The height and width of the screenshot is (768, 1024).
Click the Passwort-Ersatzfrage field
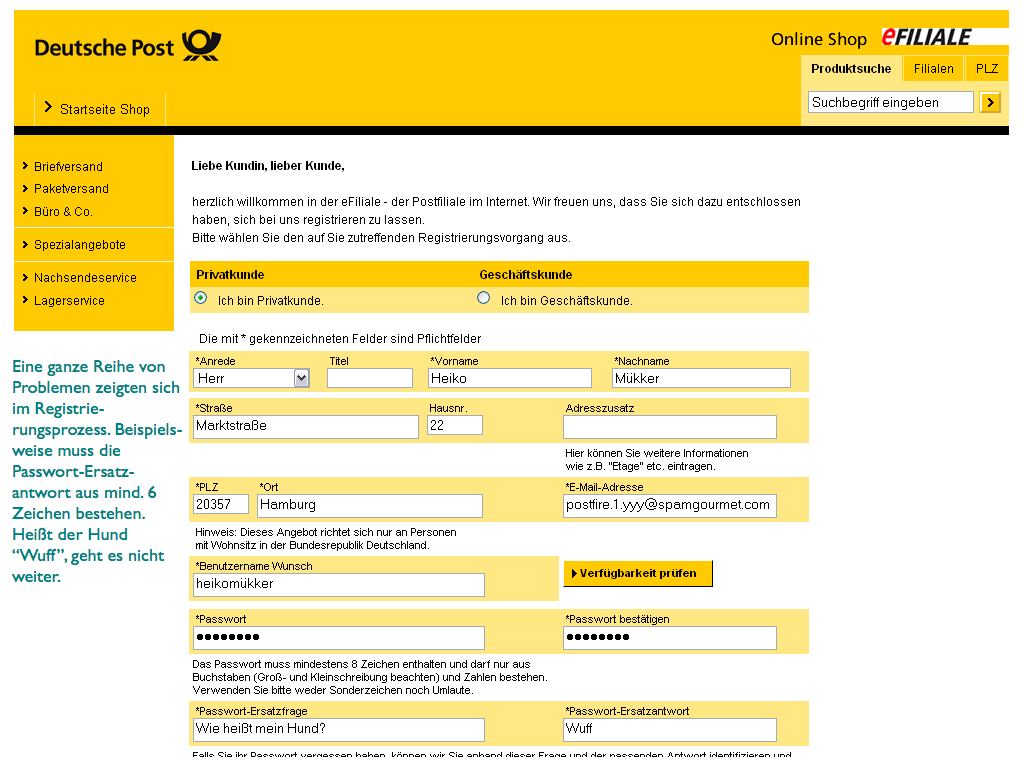click(339, 729)
